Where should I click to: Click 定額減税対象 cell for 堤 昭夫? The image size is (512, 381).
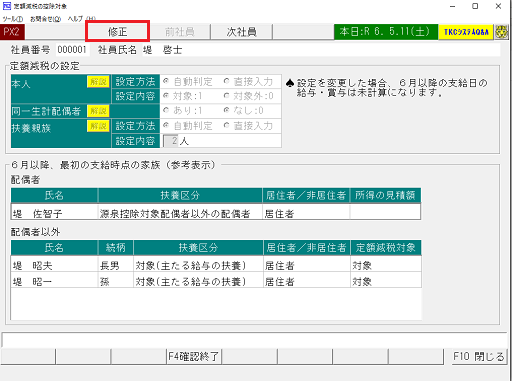point(386,265)
